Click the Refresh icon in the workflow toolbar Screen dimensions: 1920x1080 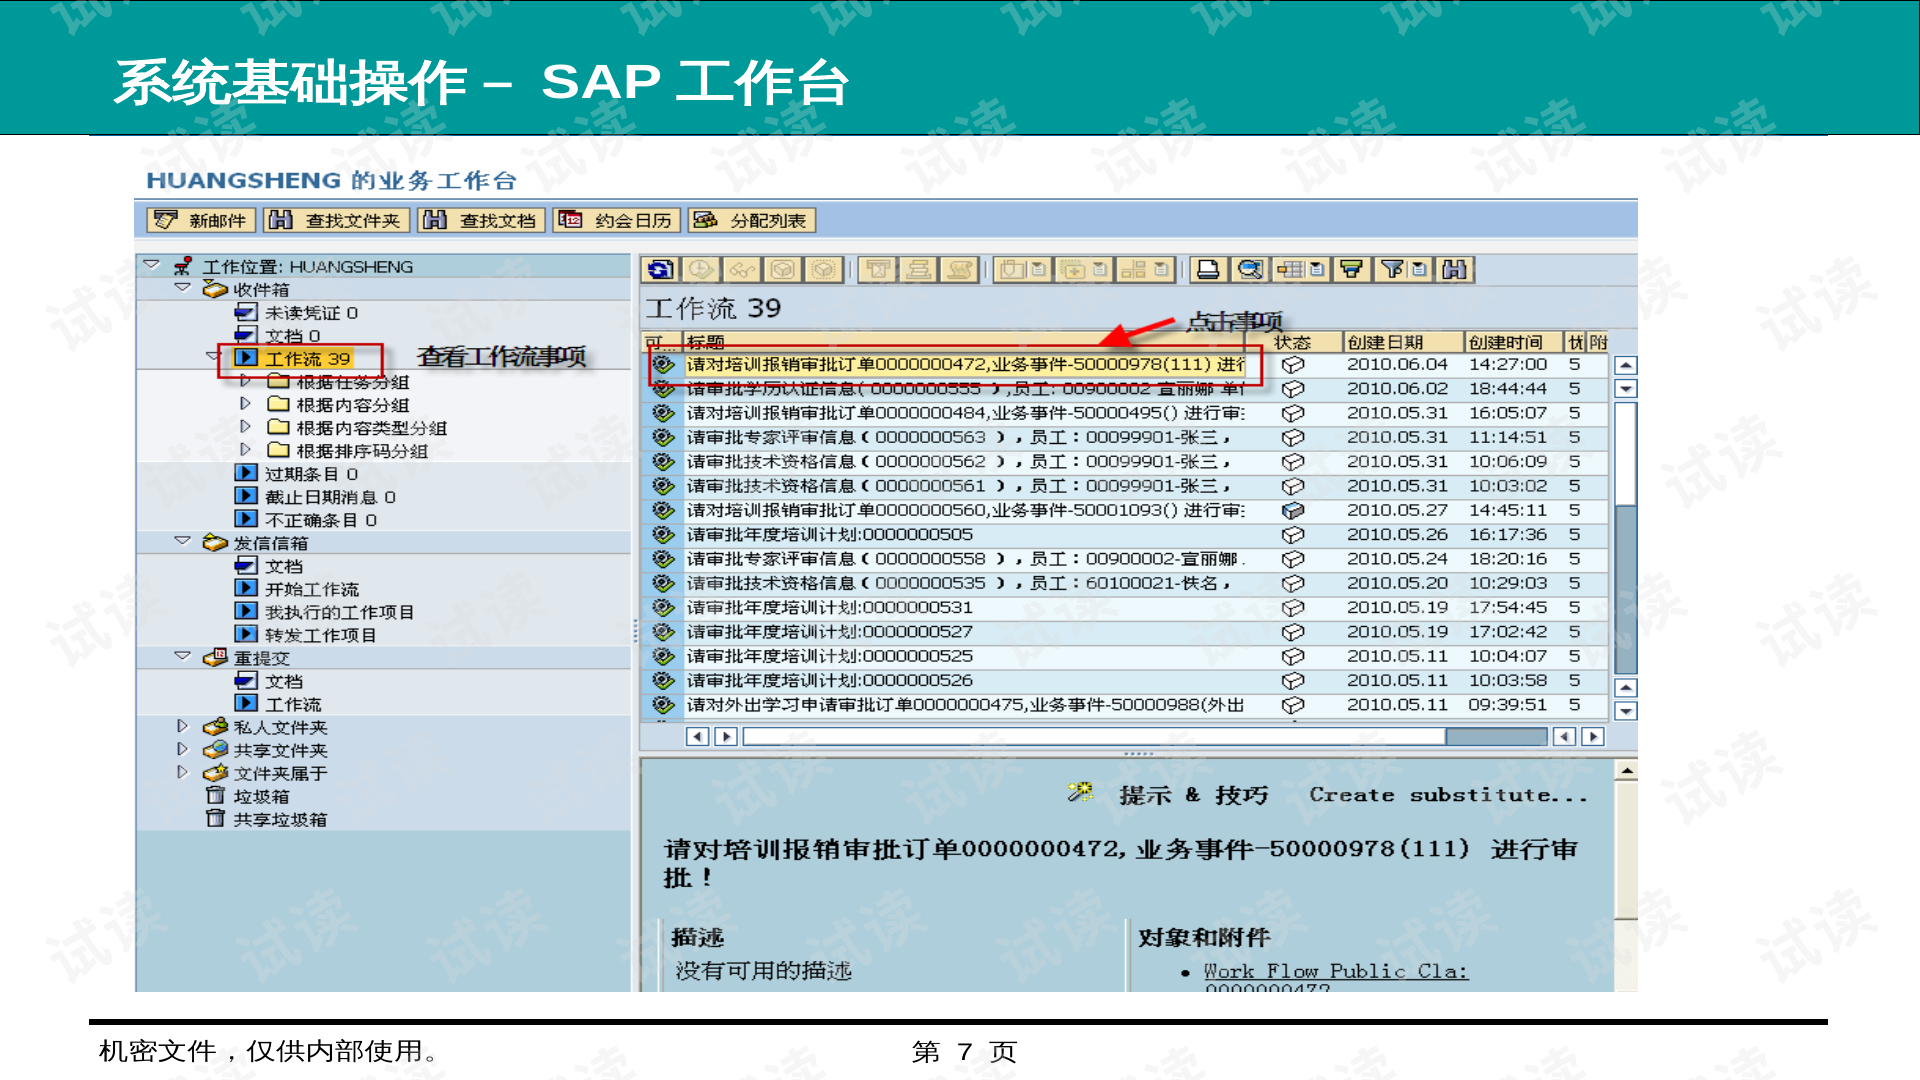pyautogui.click(x=660, y=269)
